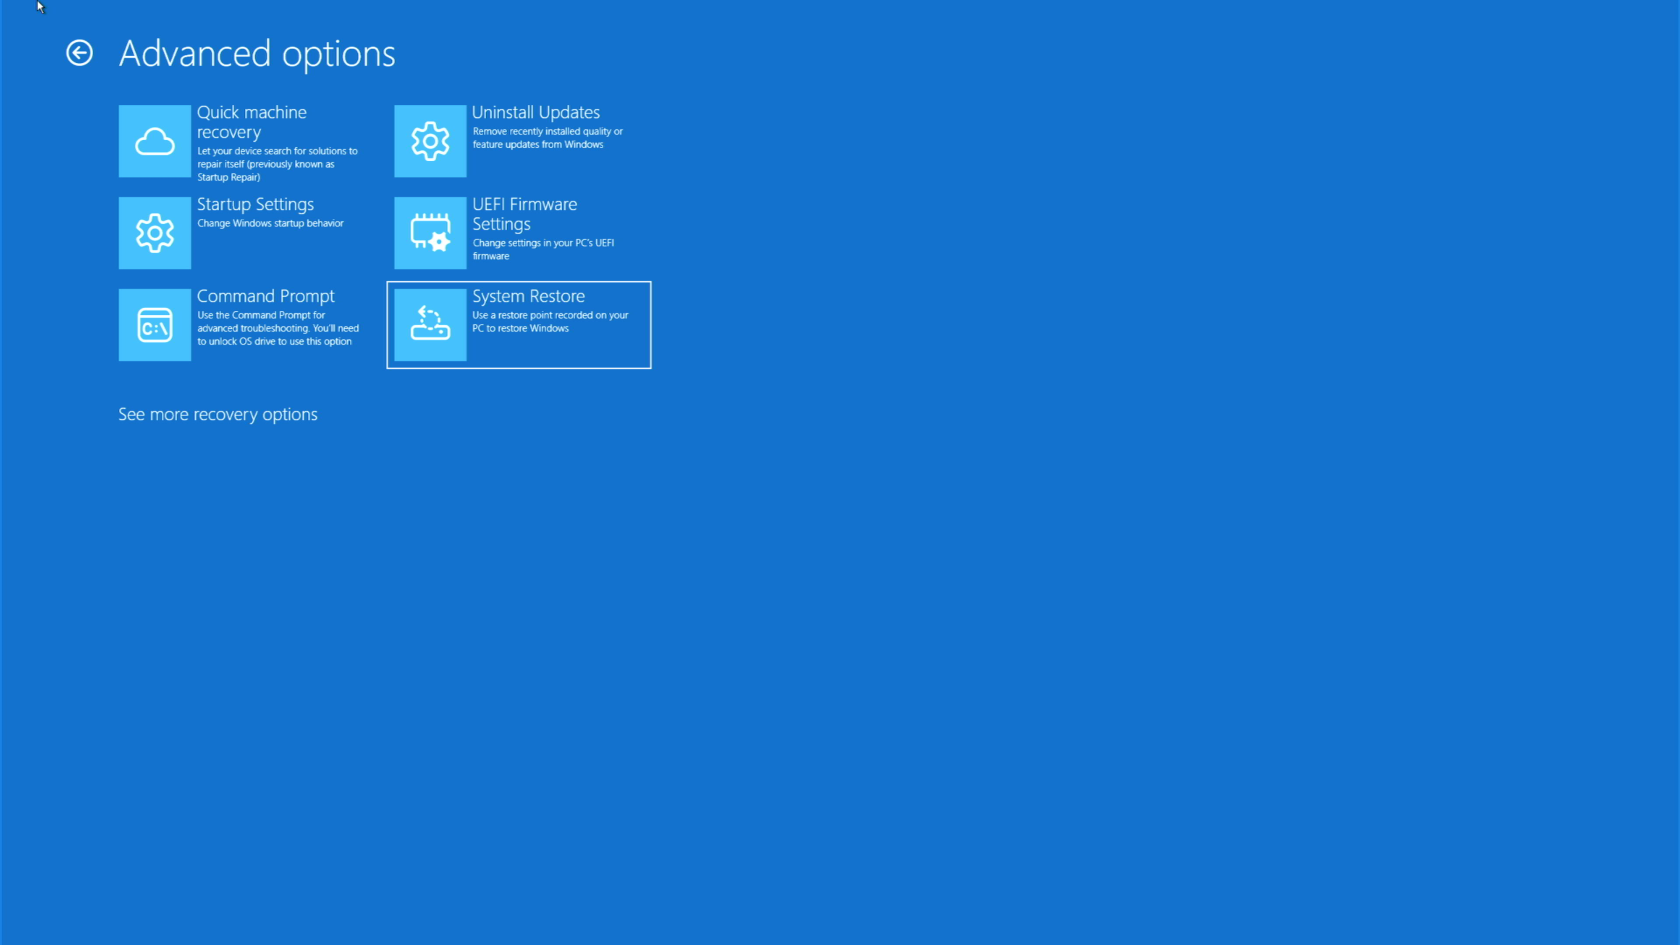1680x945 pixels.
Task: Select the System Restore icon tile
Action: [x=430, y=325]
